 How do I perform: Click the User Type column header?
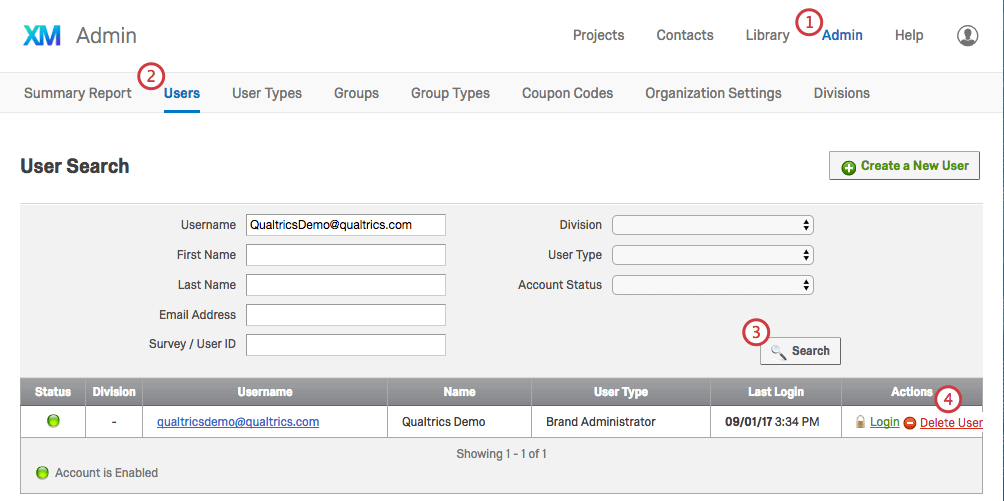pyautogui.click(x=621, y=391)
